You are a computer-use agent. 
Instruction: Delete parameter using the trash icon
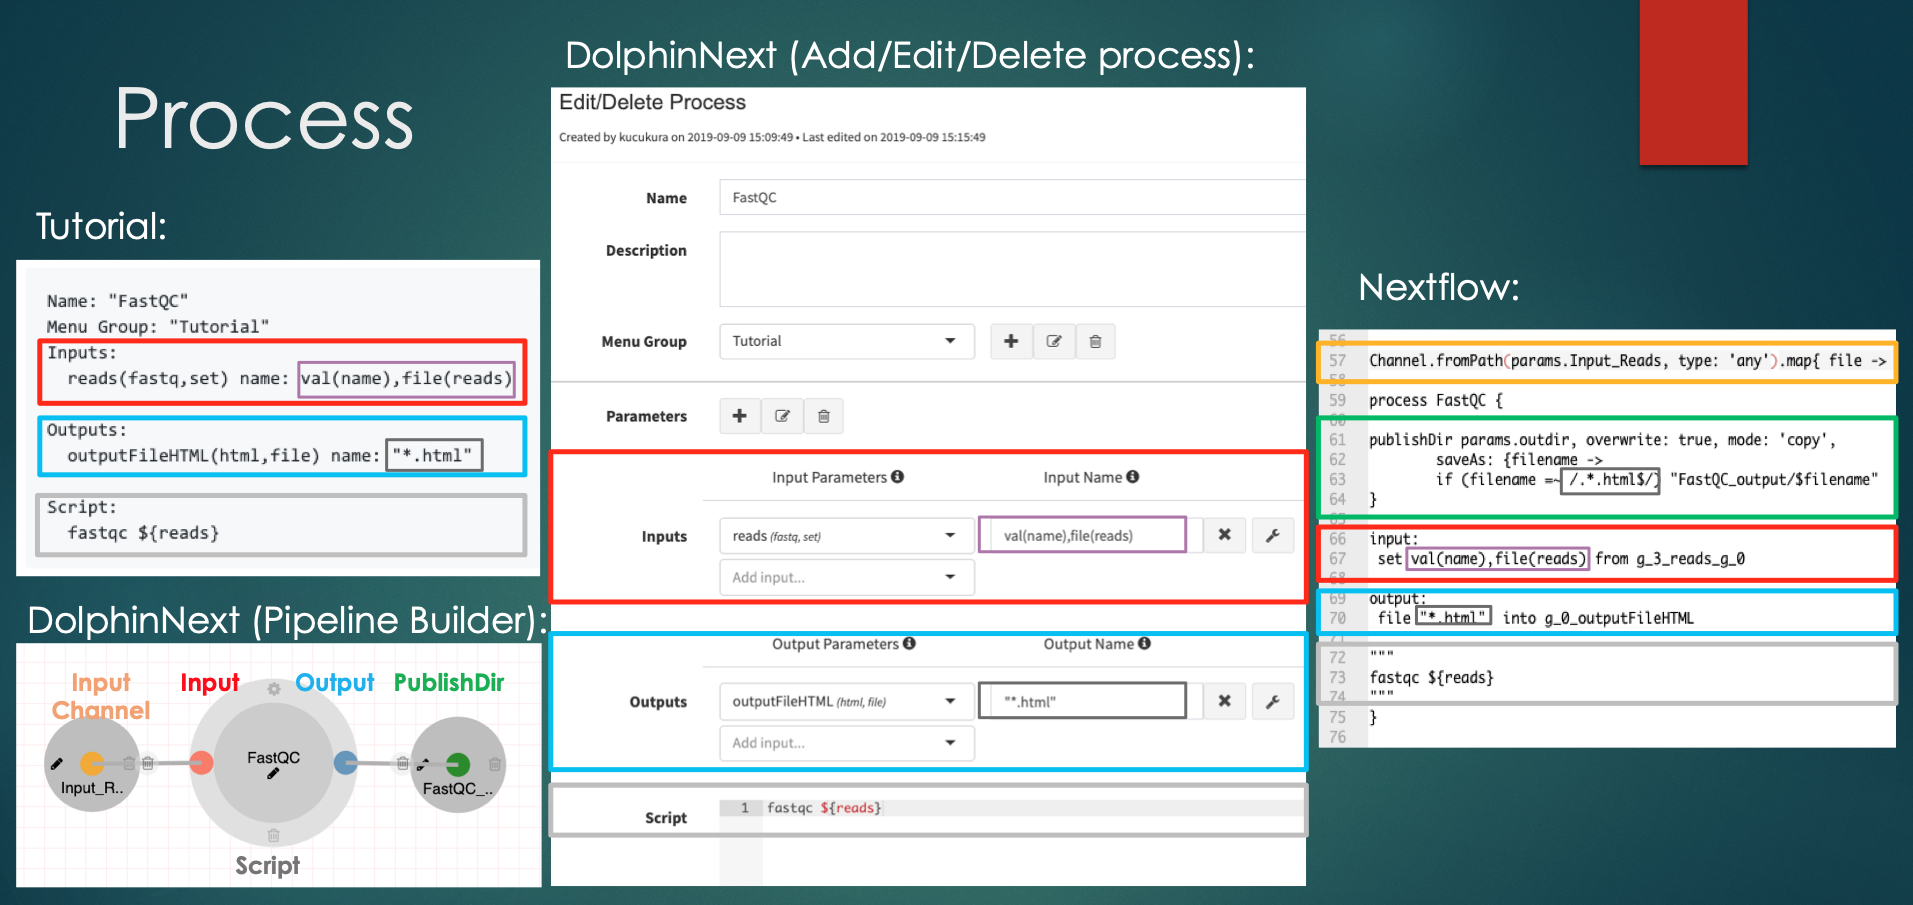[823, 416]
